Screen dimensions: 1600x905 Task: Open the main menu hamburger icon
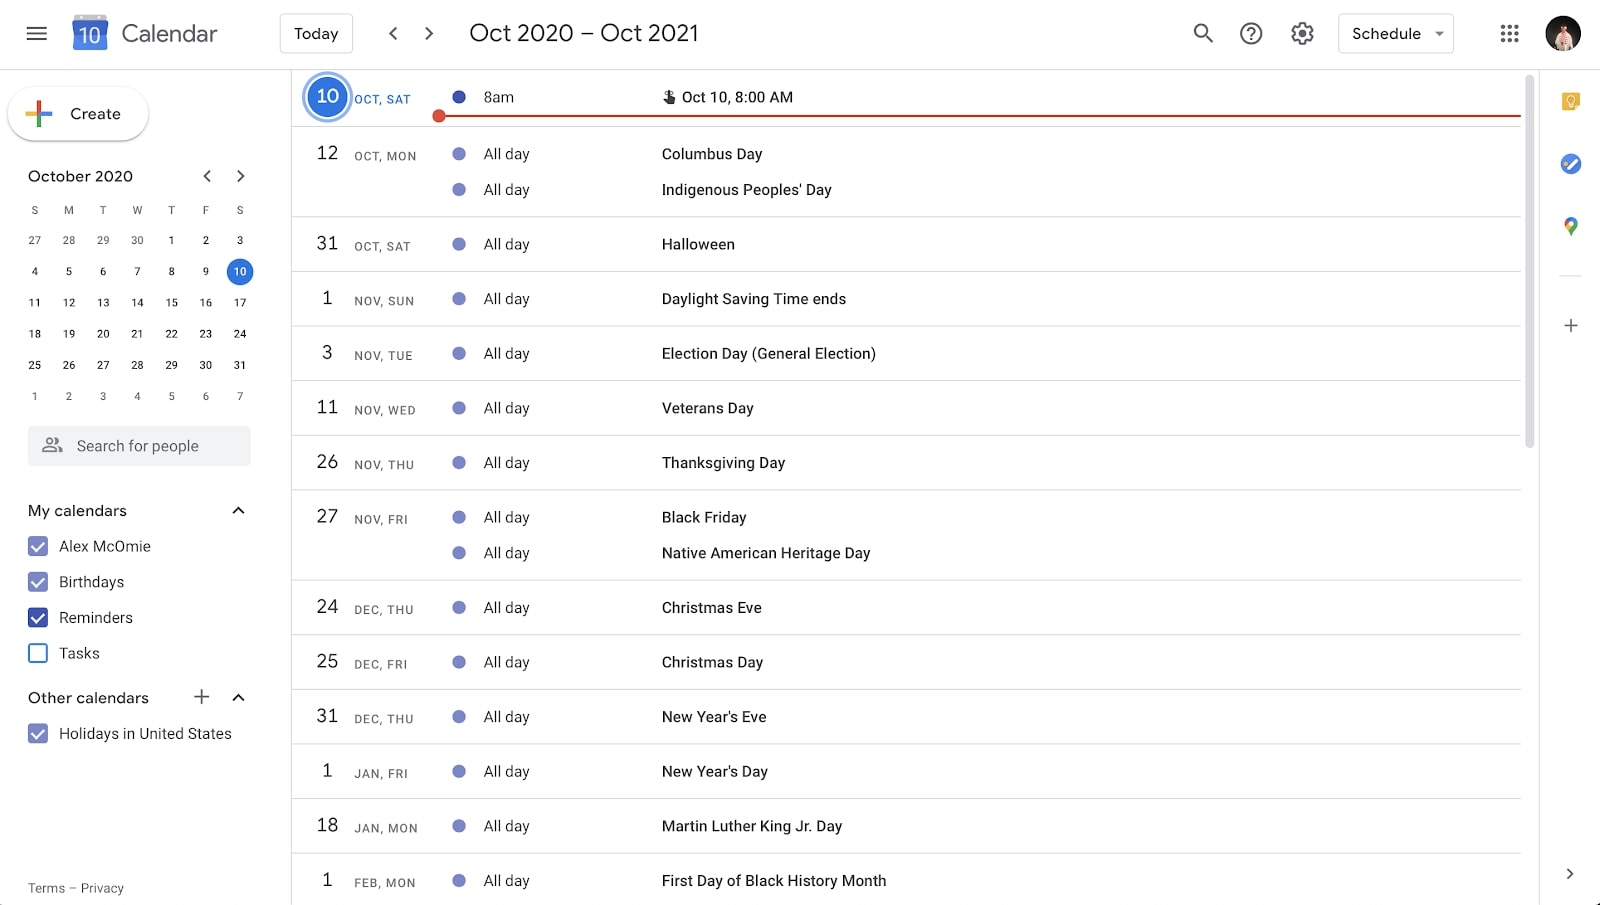tap(37, 33)
